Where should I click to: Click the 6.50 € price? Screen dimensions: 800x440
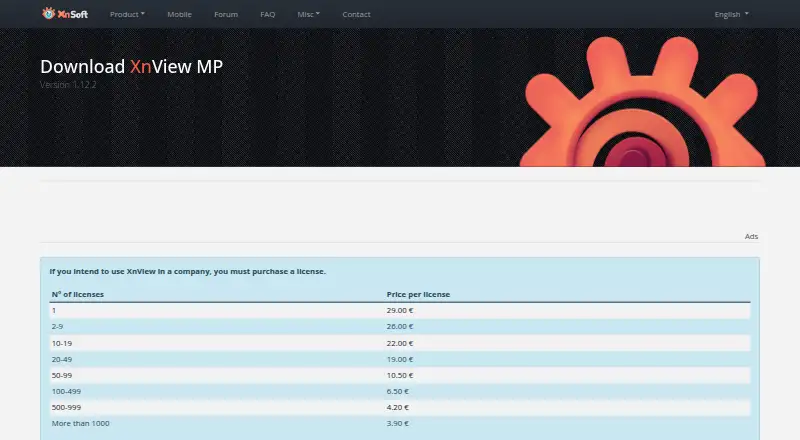[398, 391]
